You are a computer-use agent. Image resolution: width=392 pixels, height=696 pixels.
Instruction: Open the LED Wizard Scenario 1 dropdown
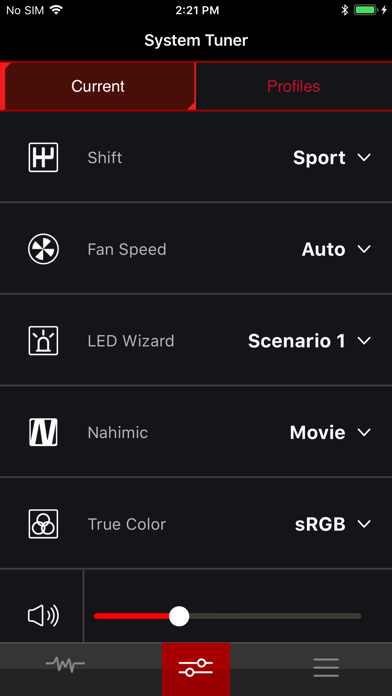(x=309, y=340)
